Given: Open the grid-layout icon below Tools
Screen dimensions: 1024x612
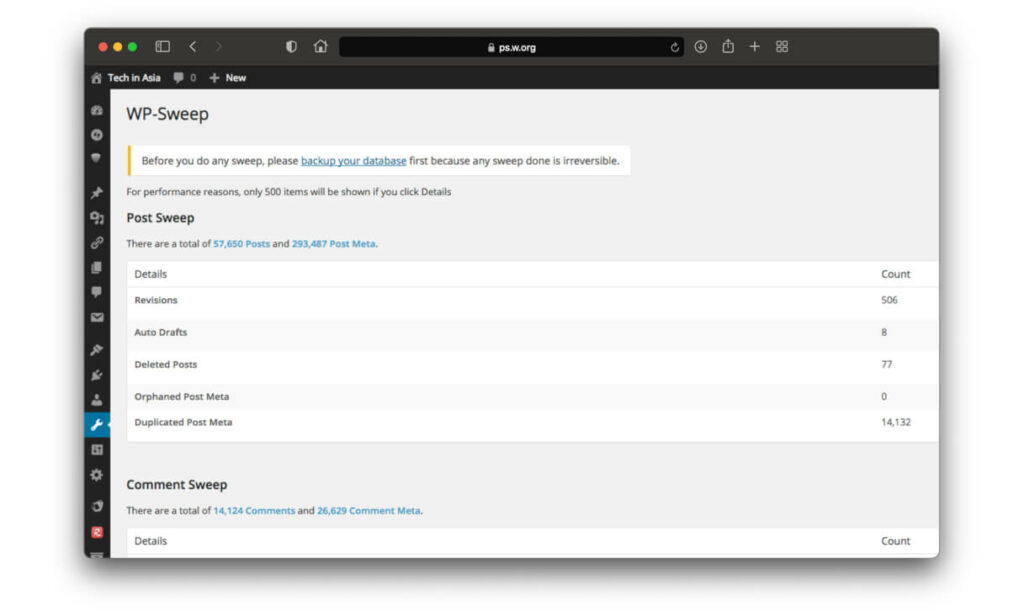Looking at the screenshot, I should coord(97,449).
